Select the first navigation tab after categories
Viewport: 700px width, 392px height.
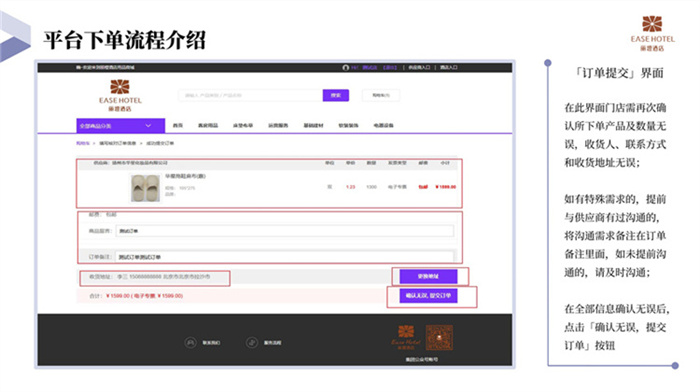178,125
